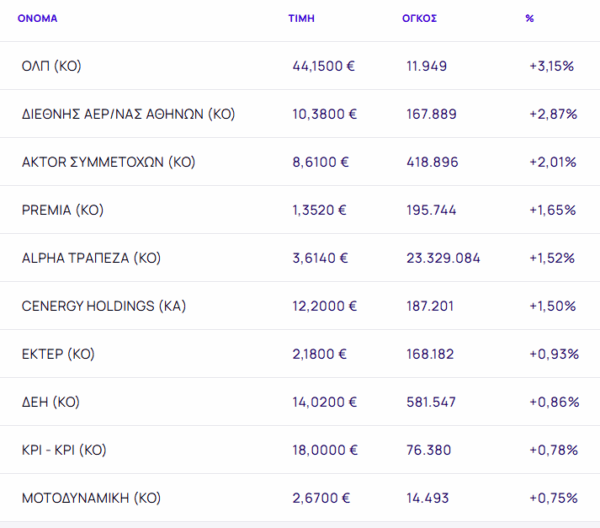Select volume 23.329.084 cell
600x528 pixels.
click(x=443, y=258)
